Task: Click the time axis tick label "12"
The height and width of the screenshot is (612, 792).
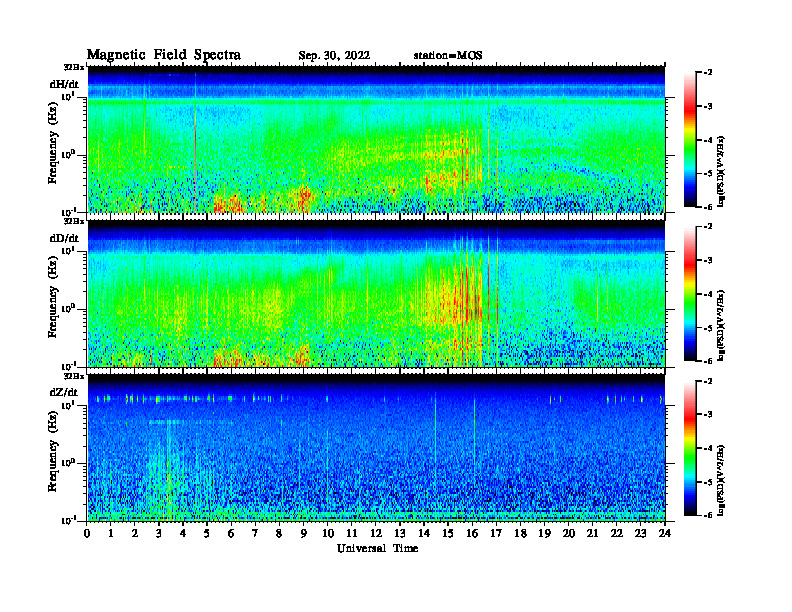Action: pyautogui.click(x=376, y=533)
